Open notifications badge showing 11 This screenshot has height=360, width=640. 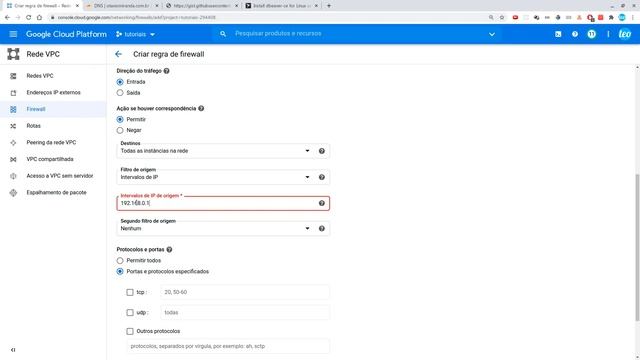591,34
